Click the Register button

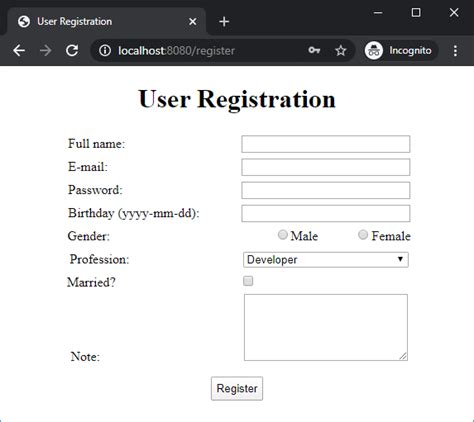coord(237,388)
